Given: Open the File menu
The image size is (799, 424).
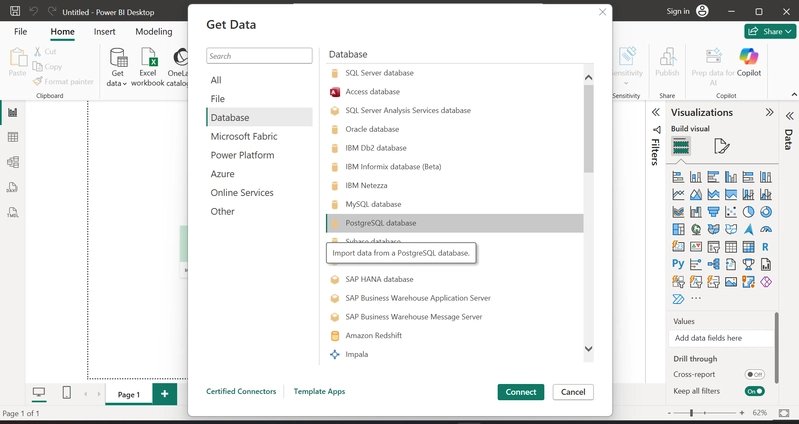Looking at the screenshot, I should 21,32.
